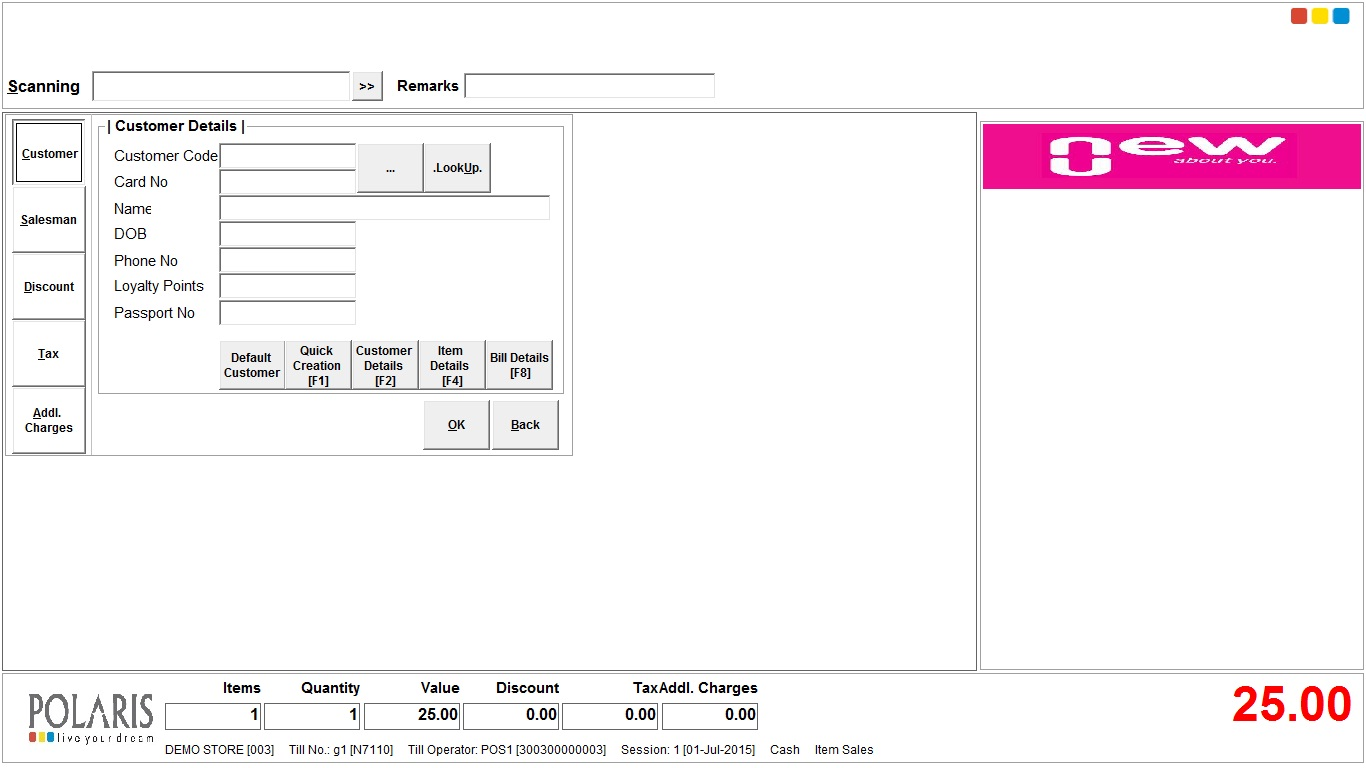Confirm with the OK button
Image resolution: width=1366 pixels, height=768 pixels.
456,425
